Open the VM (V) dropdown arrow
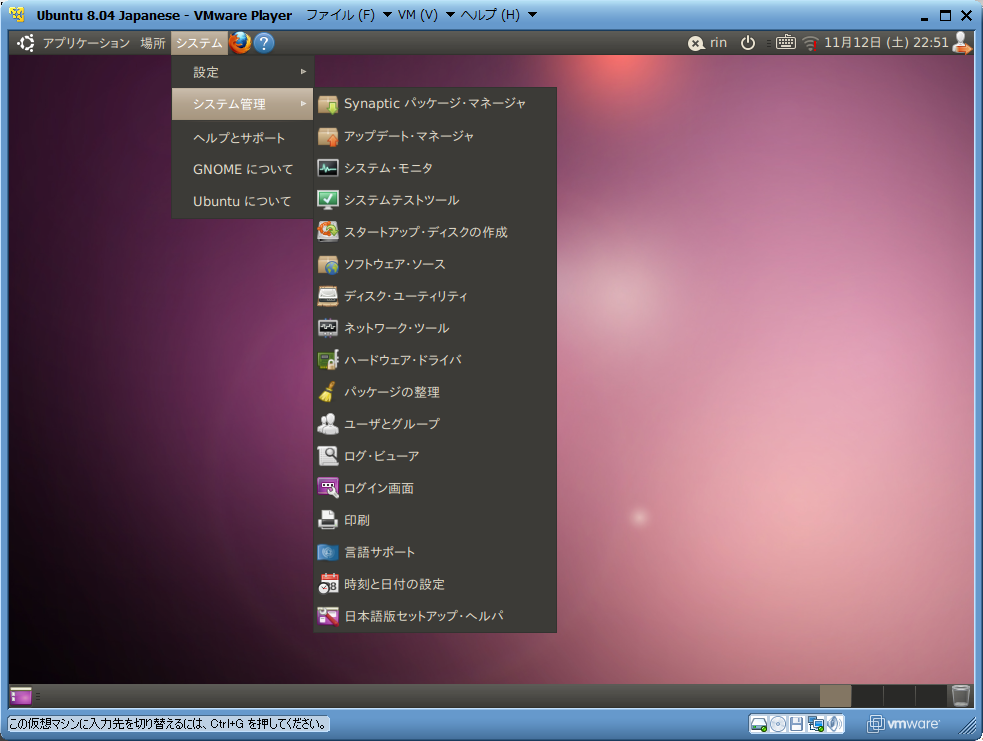Screen dimensions: 983x741 pyautogui.click(x=450, y=15)
